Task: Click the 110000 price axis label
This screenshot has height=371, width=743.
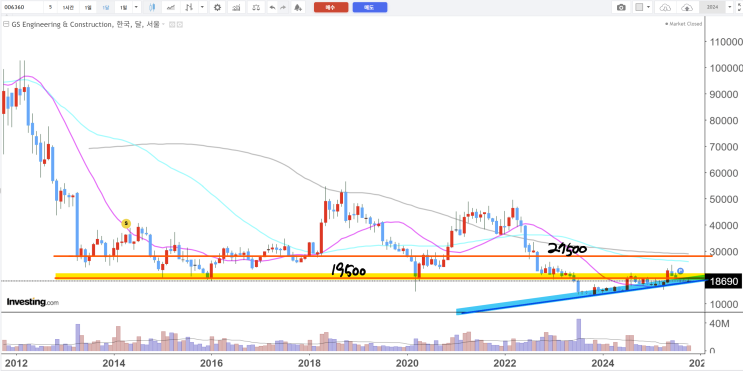Action: coord(725,42)
